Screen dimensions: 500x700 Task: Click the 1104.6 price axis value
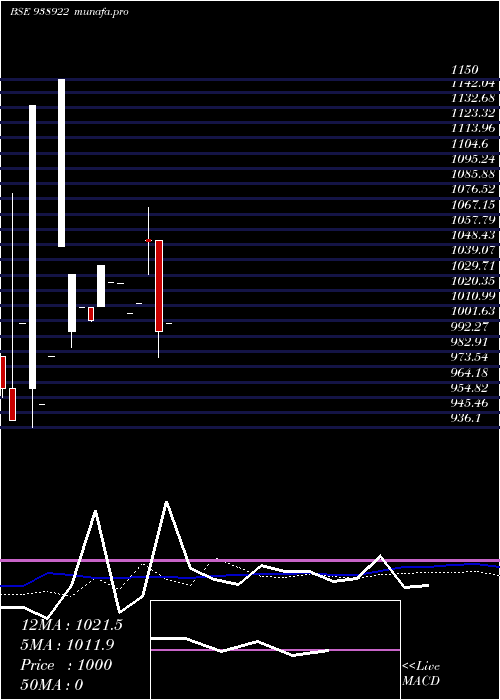469,143
